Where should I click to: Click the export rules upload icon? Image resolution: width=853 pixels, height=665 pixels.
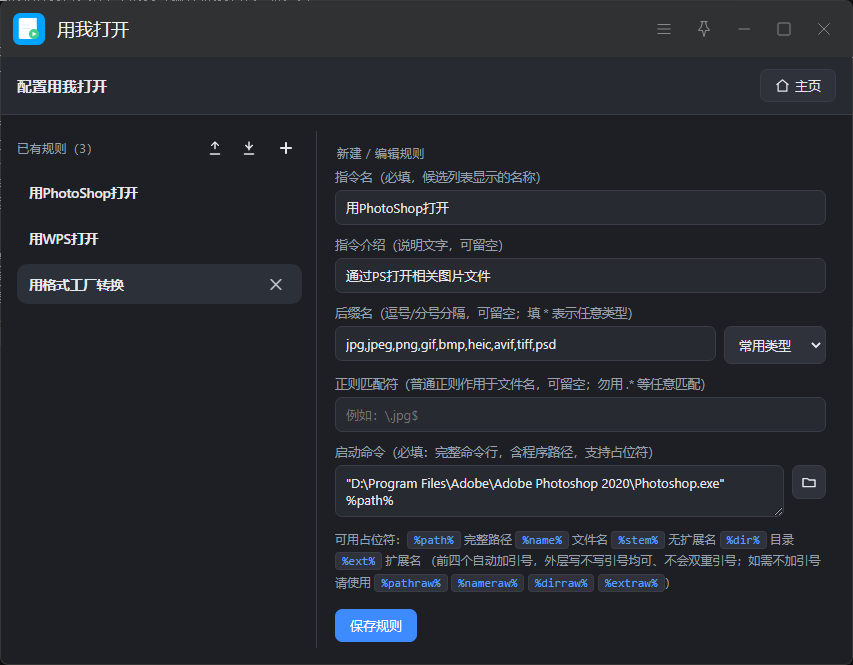tap(215, 148)
